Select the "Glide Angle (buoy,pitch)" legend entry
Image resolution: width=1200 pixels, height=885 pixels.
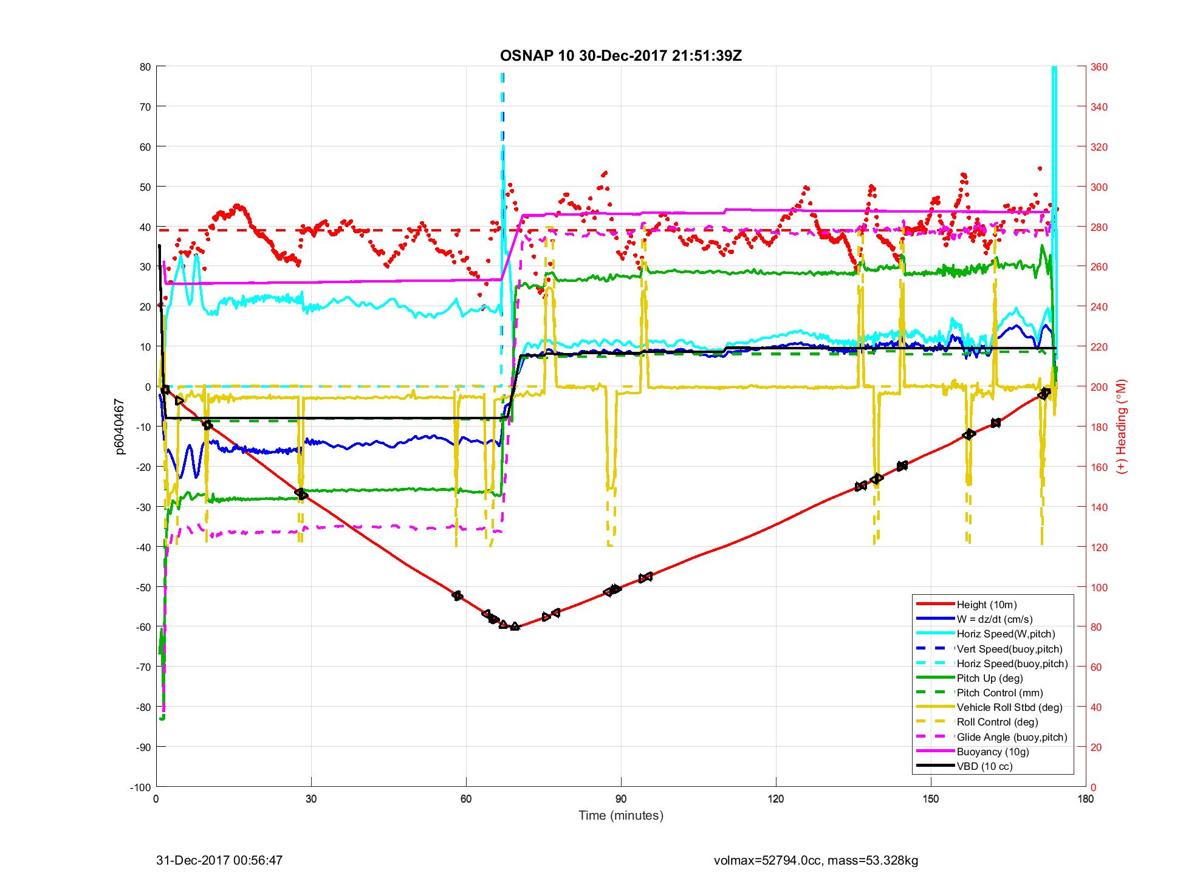tap(992, 737)
